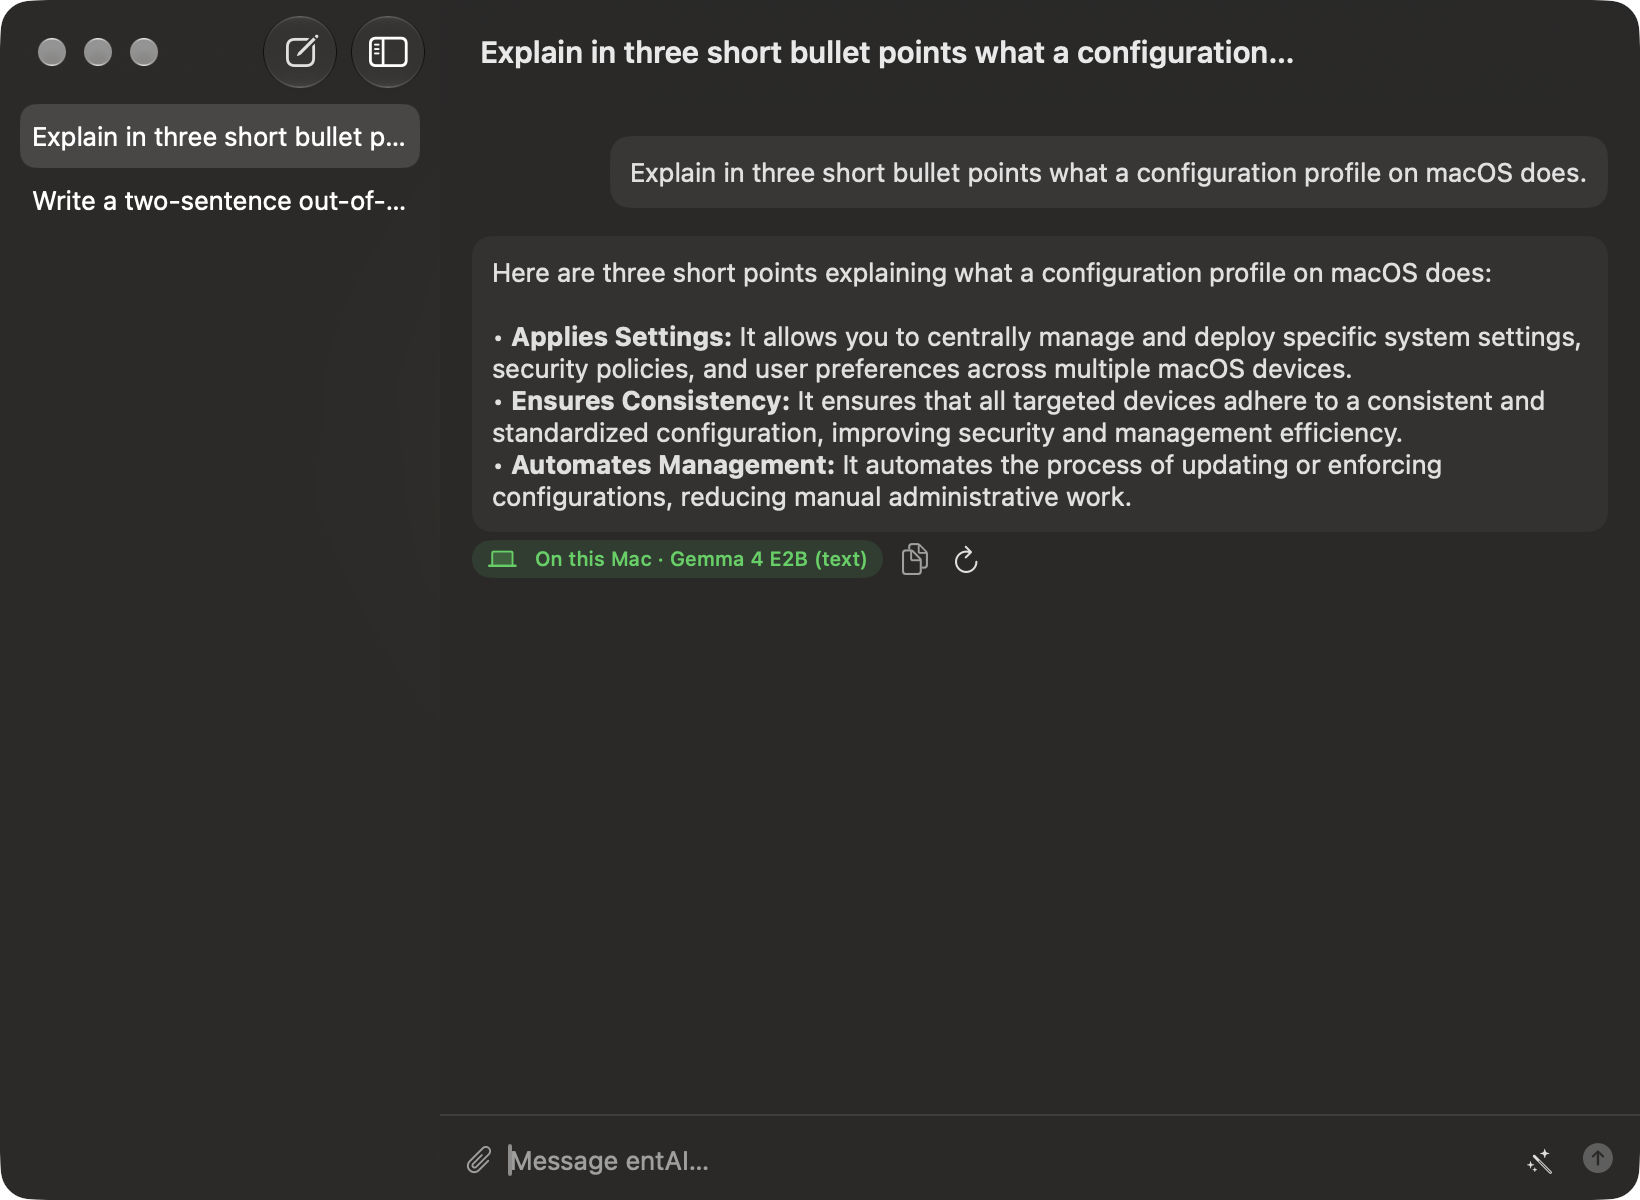Attach a file with the paperclip icon
This screenshot has width=1640, height=1200.
(x=479, y=1160)
